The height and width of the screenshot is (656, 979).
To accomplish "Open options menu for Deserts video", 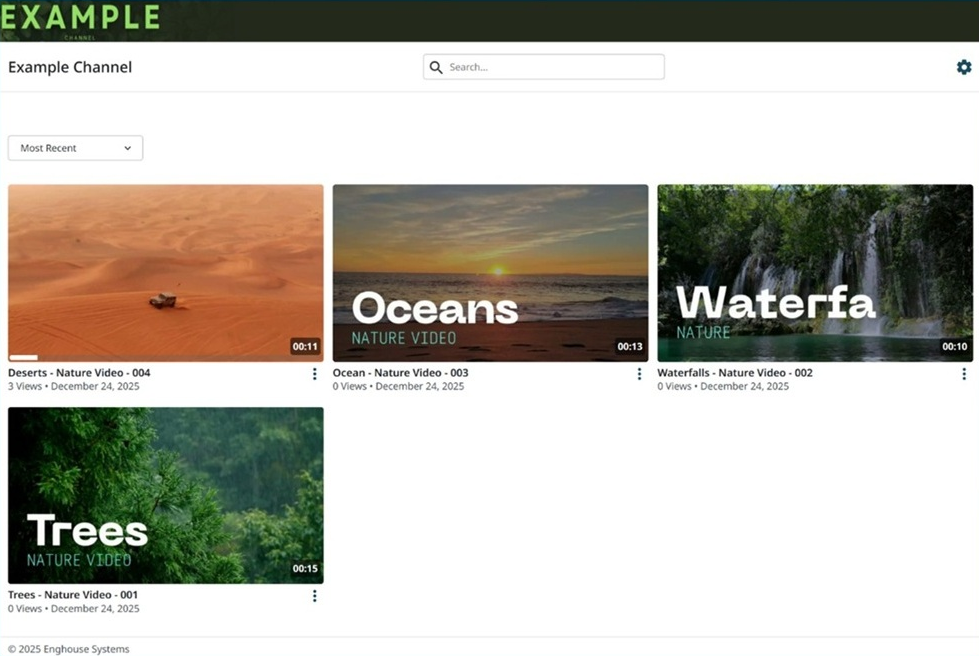I will 314,374.
